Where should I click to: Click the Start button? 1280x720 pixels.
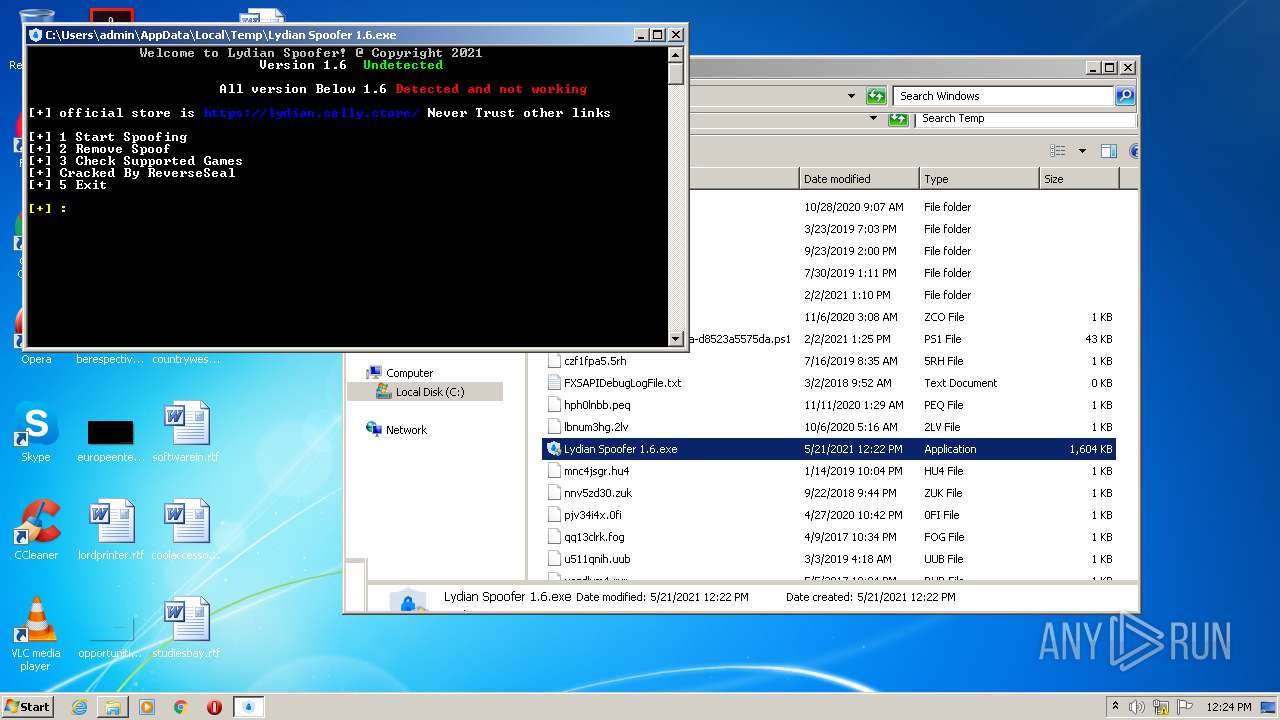click(27, 707)
